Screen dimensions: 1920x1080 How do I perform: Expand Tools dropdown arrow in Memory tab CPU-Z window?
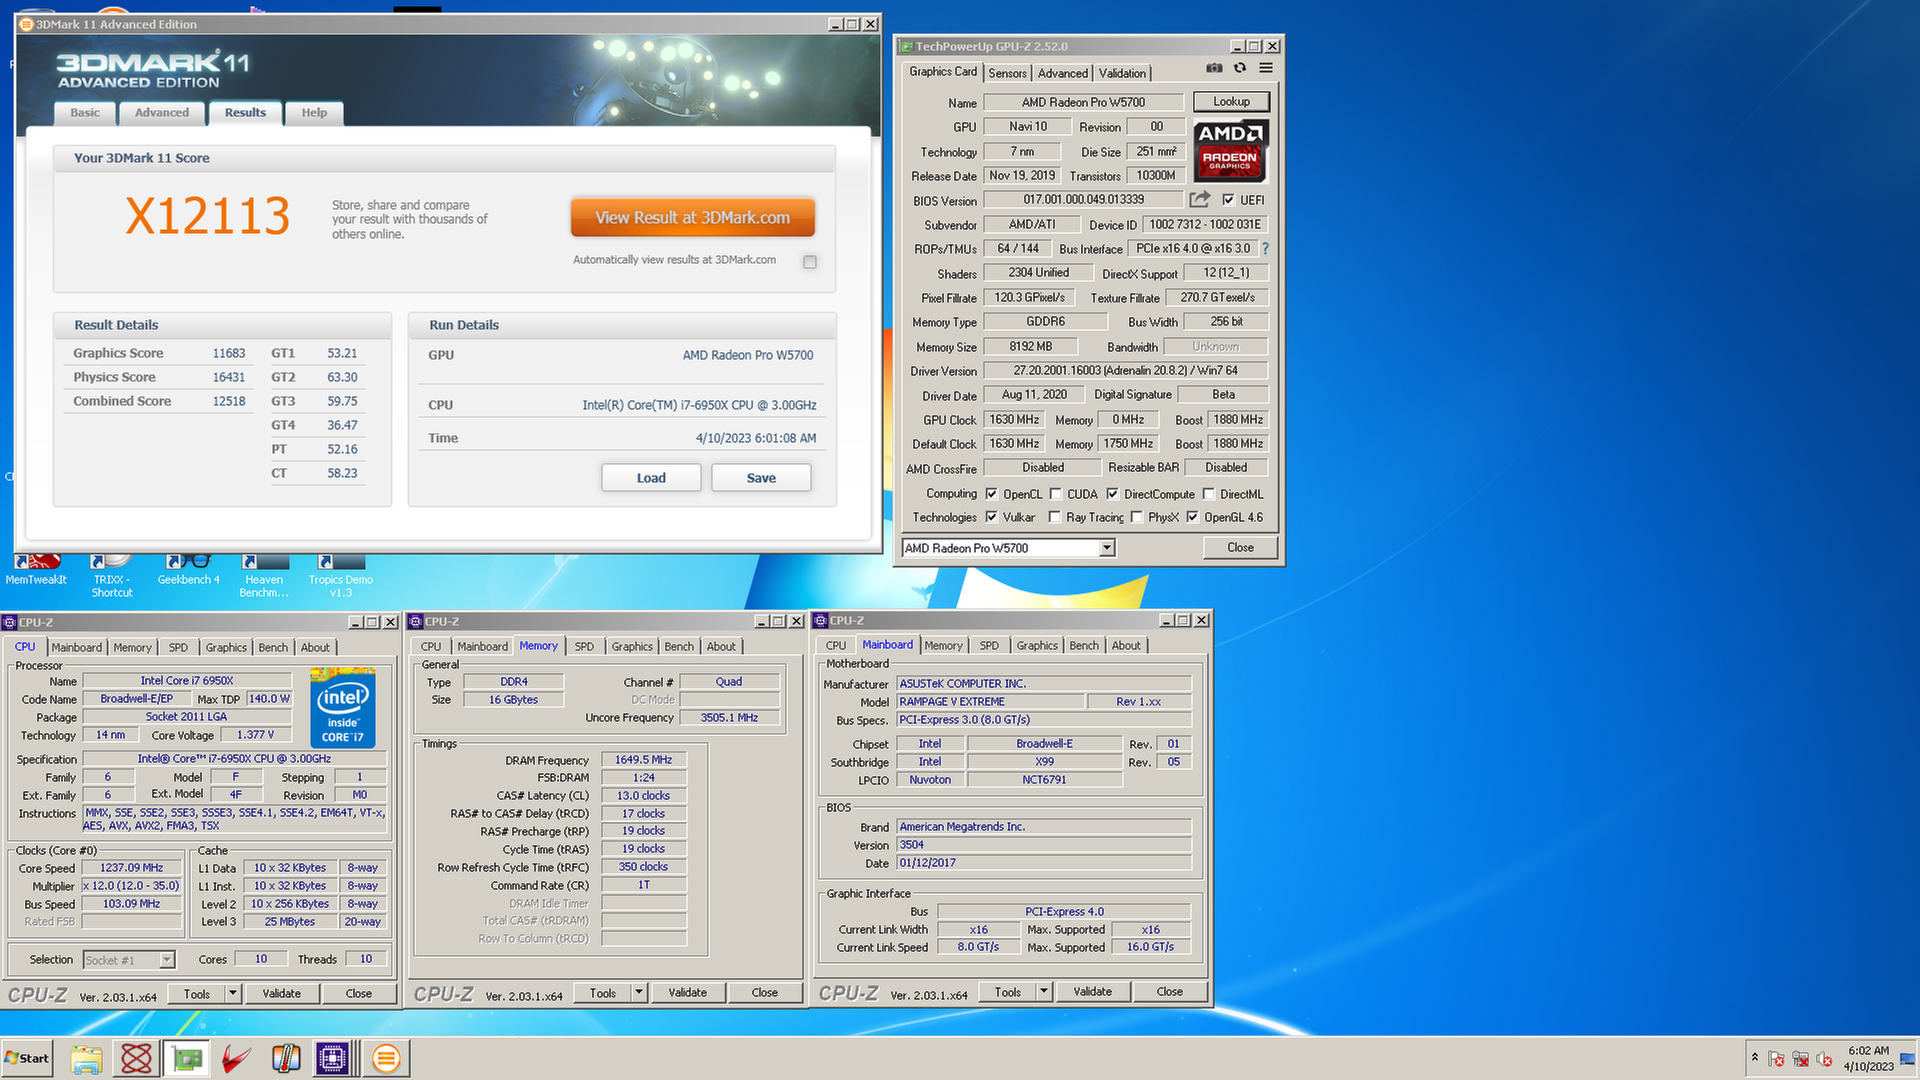tap(639, 992)
